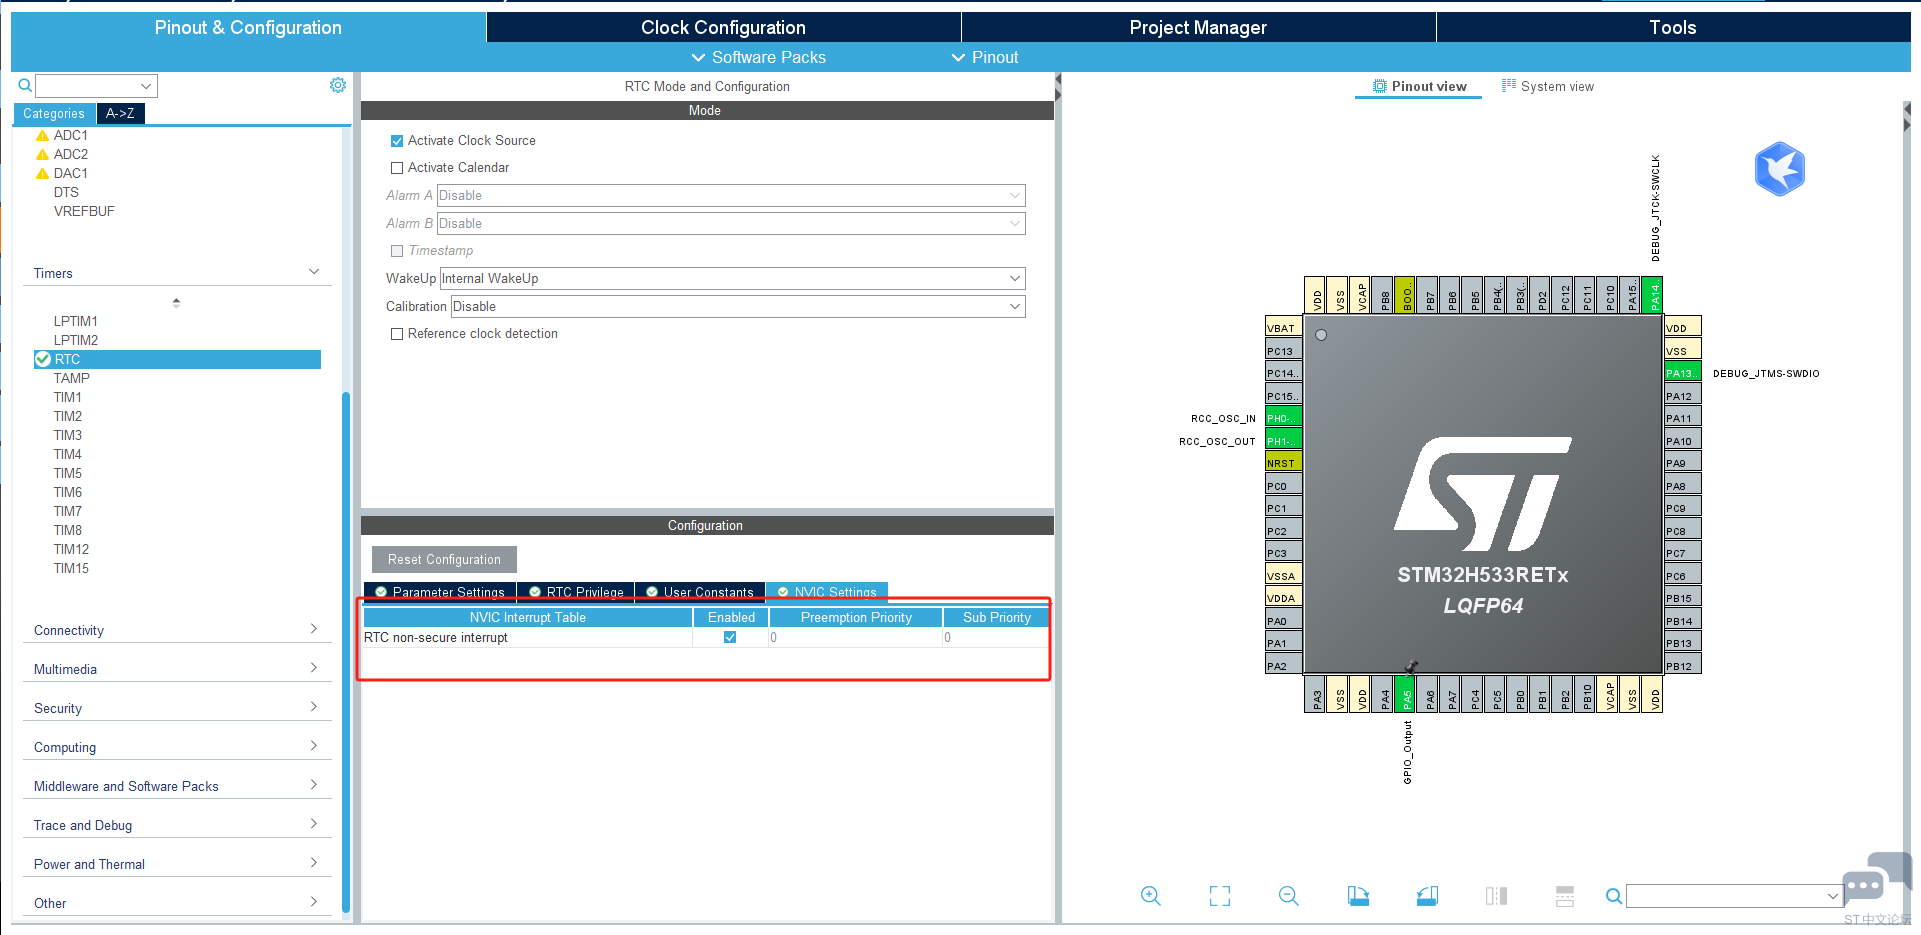Open the Alarm B dropdown
1921x935 pixels.
[x=731, y=223]
